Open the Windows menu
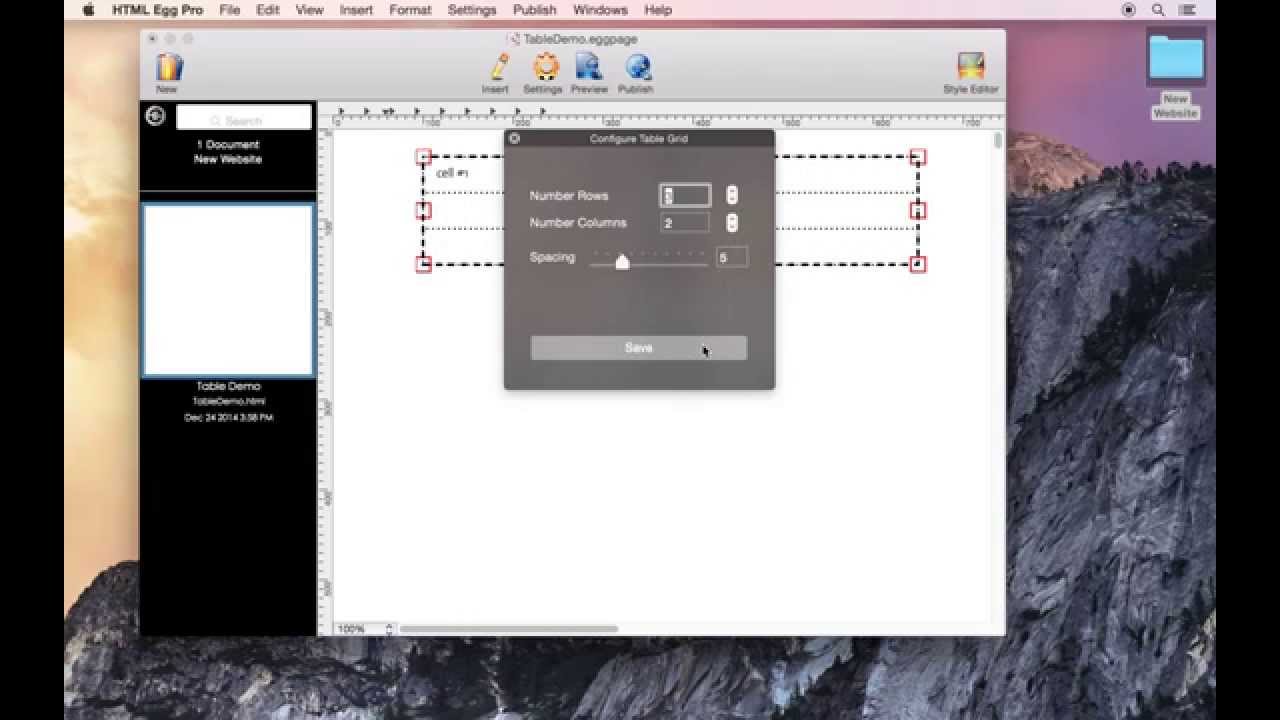Screen dimensions: 1280x720 click(x=600, y=10)
